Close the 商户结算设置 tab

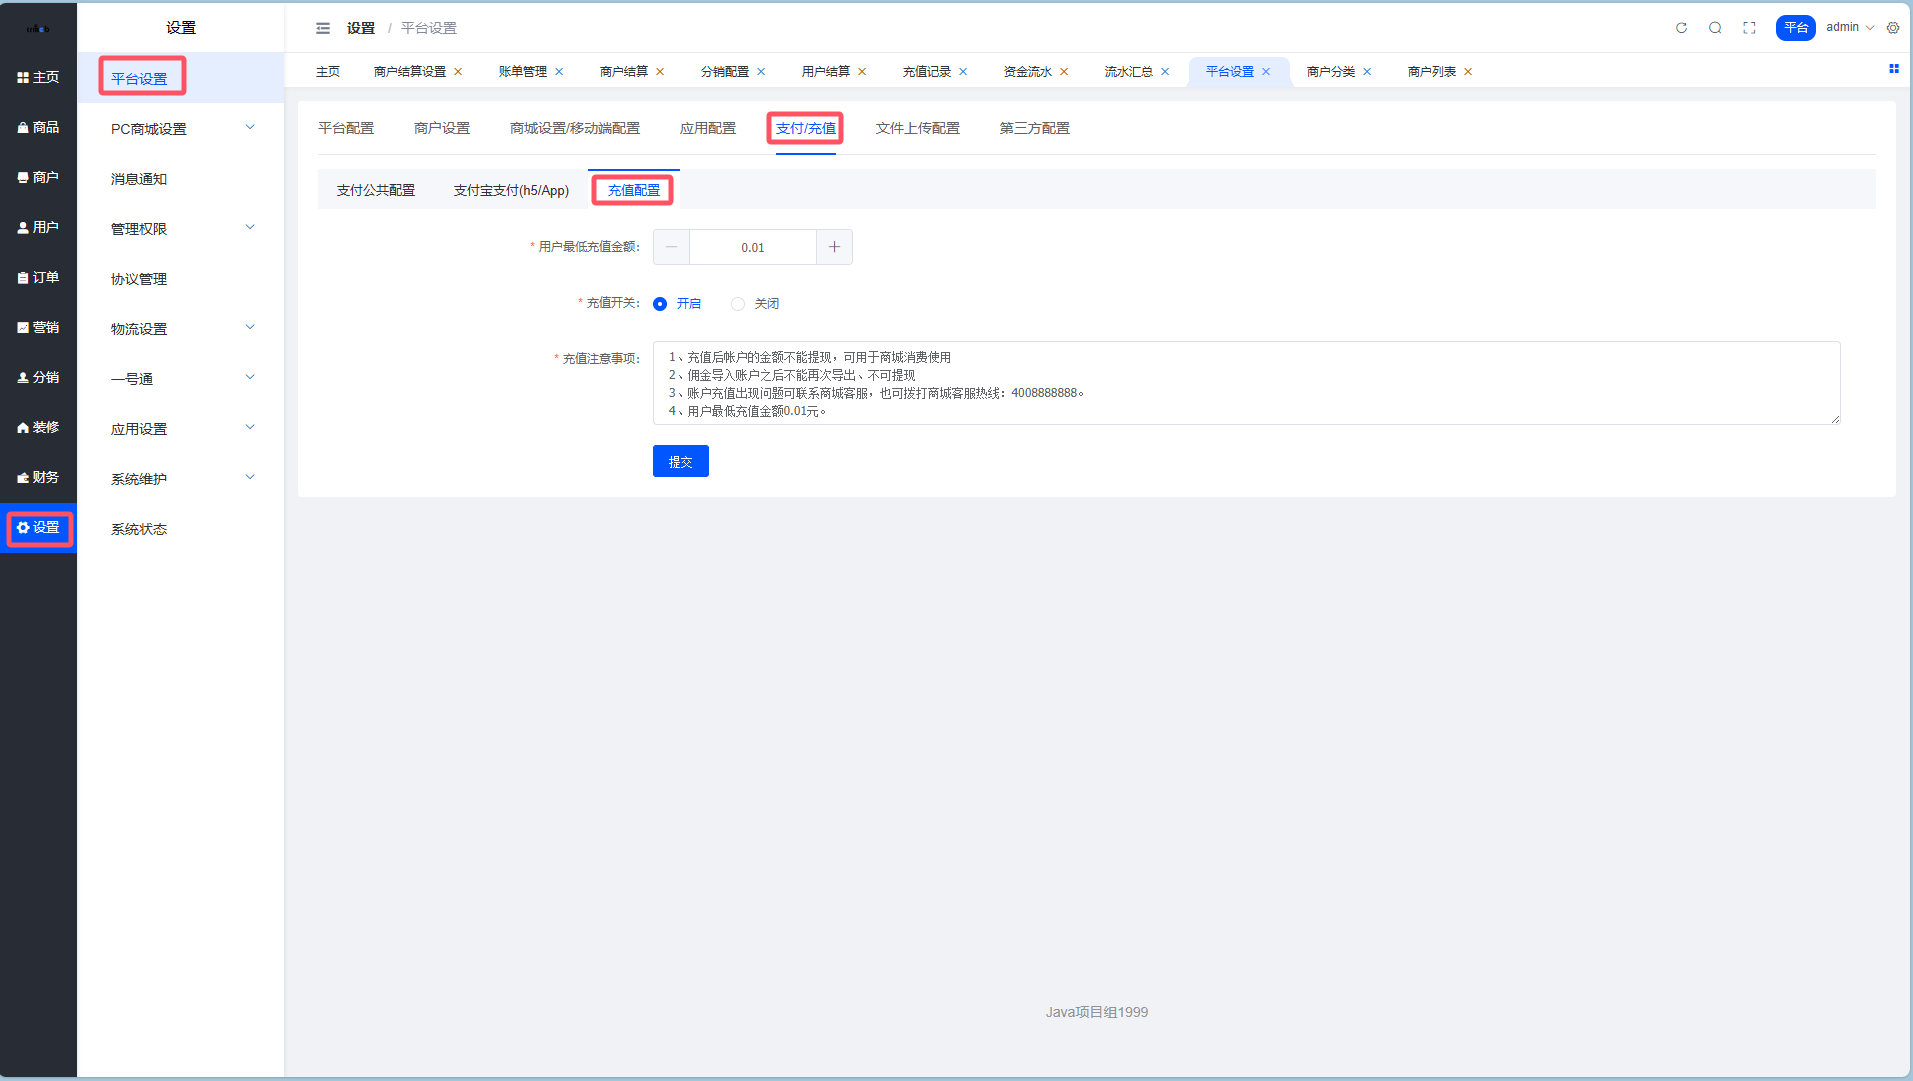[458, 72]
